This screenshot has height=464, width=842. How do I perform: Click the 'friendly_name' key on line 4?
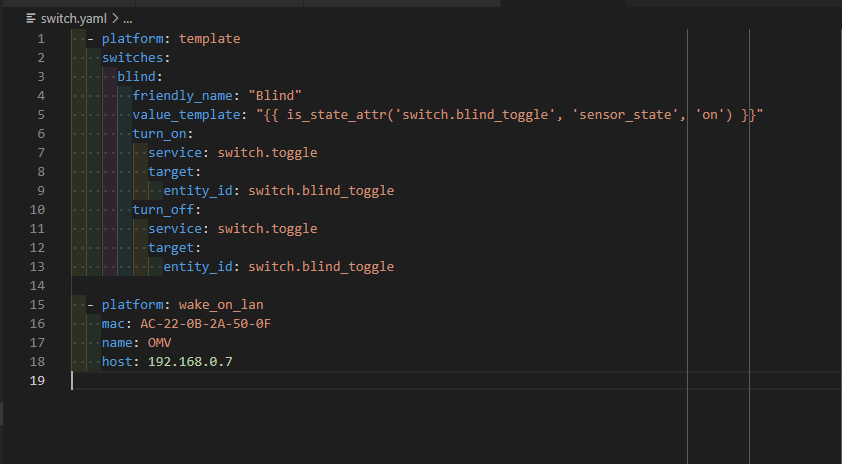pyautogui.click(x=186, y=96)
